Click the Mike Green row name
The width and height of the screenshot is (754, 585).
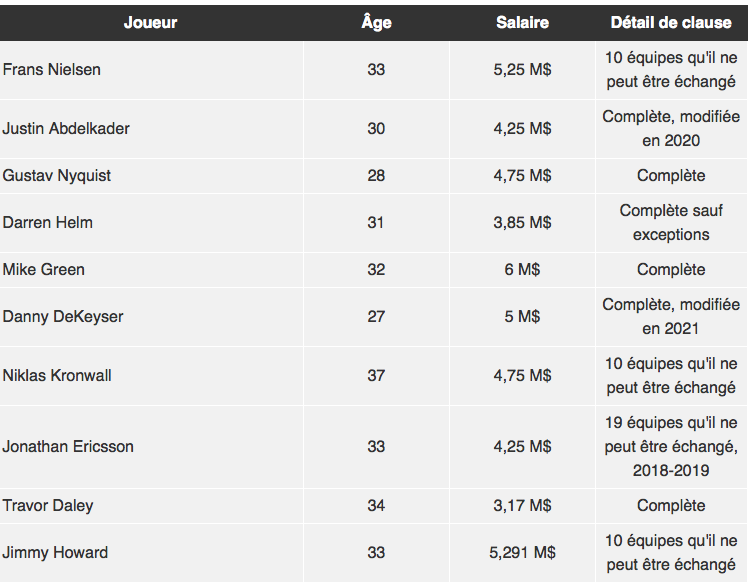43,270
